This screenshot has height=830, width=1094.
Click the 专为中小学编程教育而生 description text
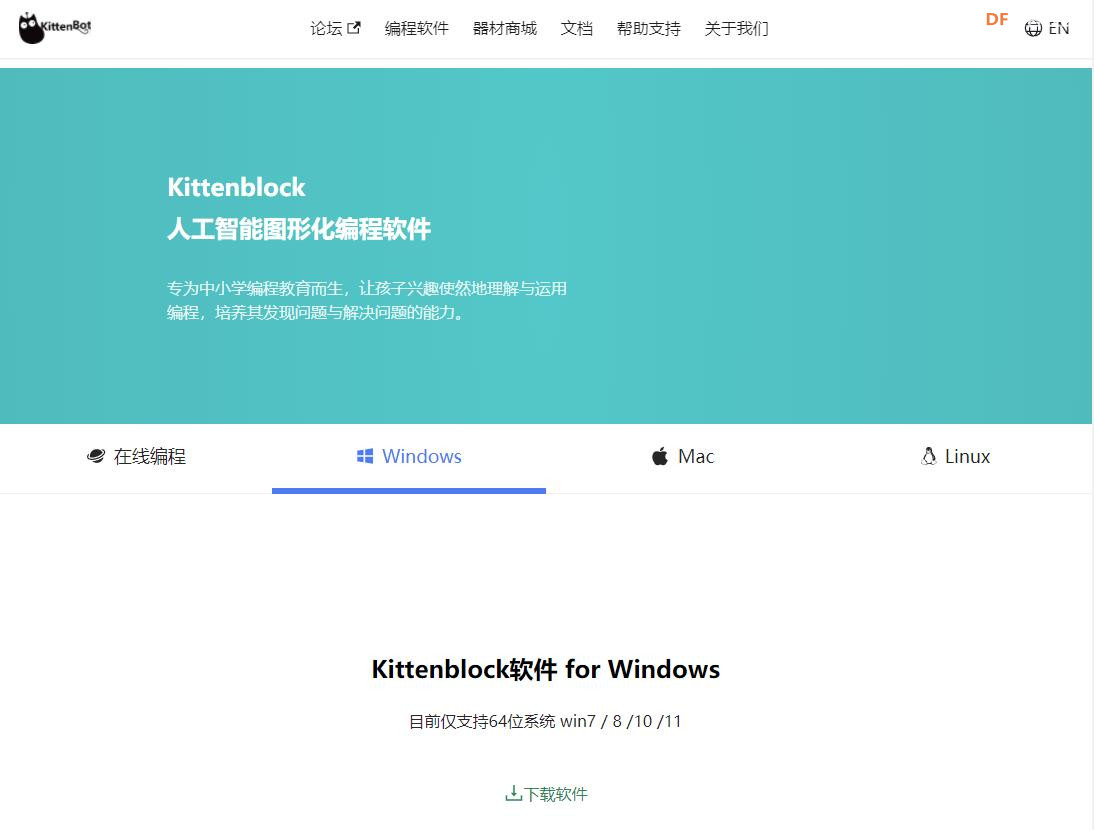366,301
